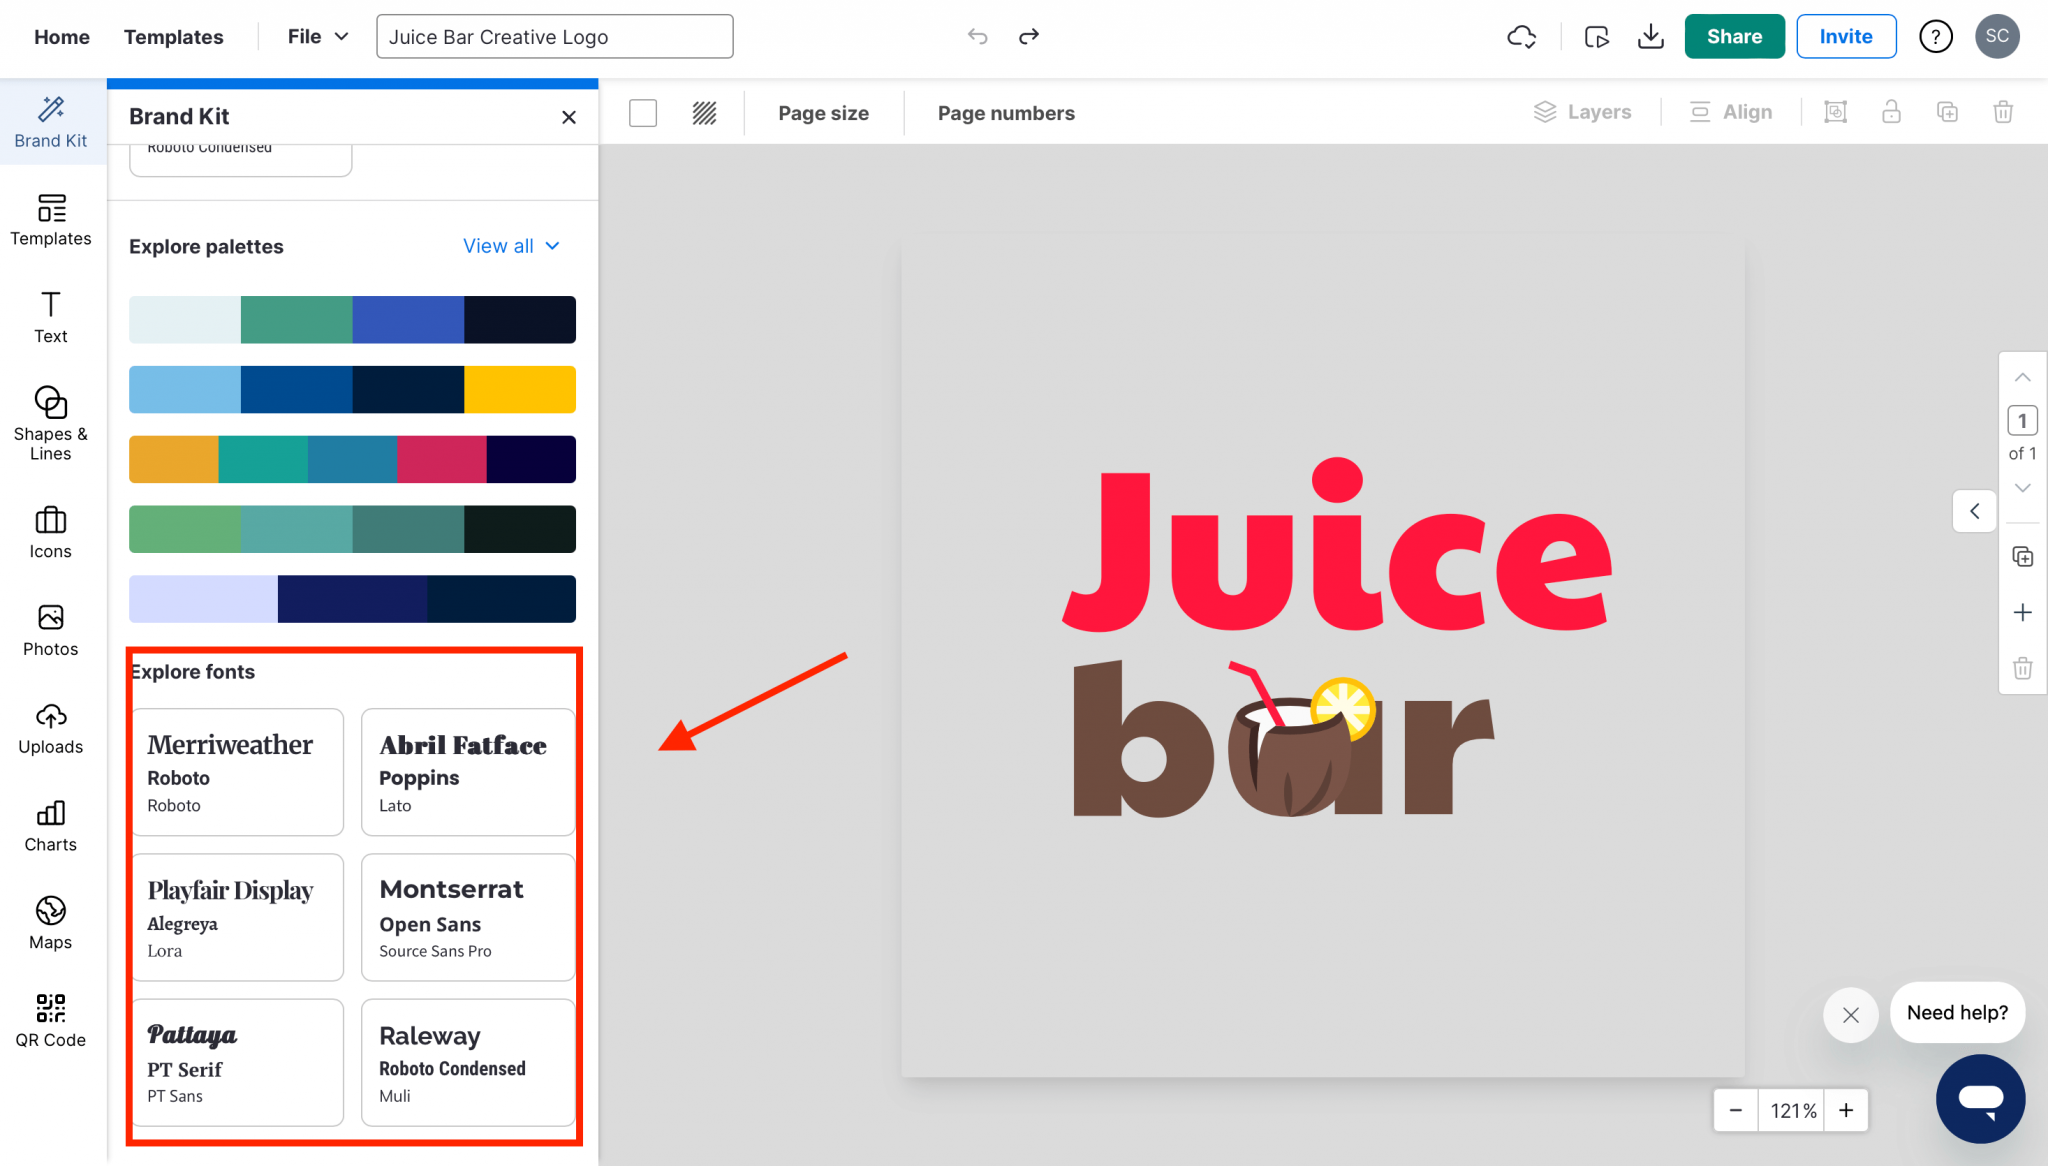Open the File menu dropdown
The height and width of the screenshot is (1166, 2048).
(x=315, y=36)
